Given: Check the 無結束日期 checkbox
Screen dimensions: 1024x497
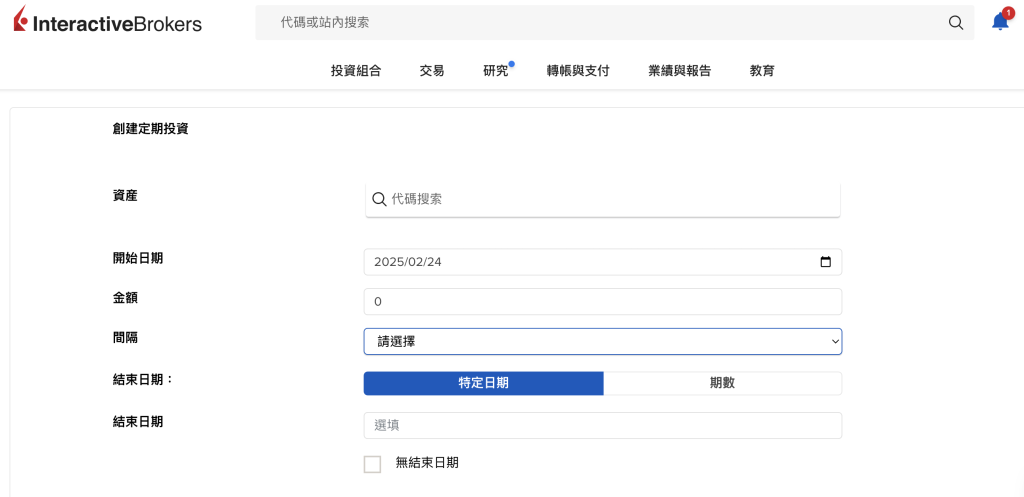Looking at the screenshot, I should pos(372,464).
